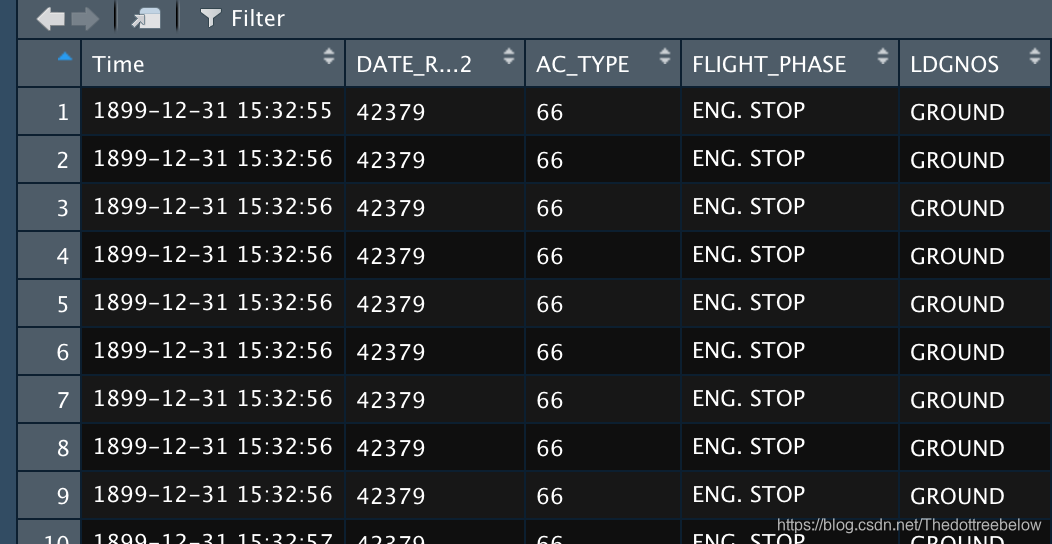Select the 42379 cell in row 9
1052x544 pixels.
point(435,495)
